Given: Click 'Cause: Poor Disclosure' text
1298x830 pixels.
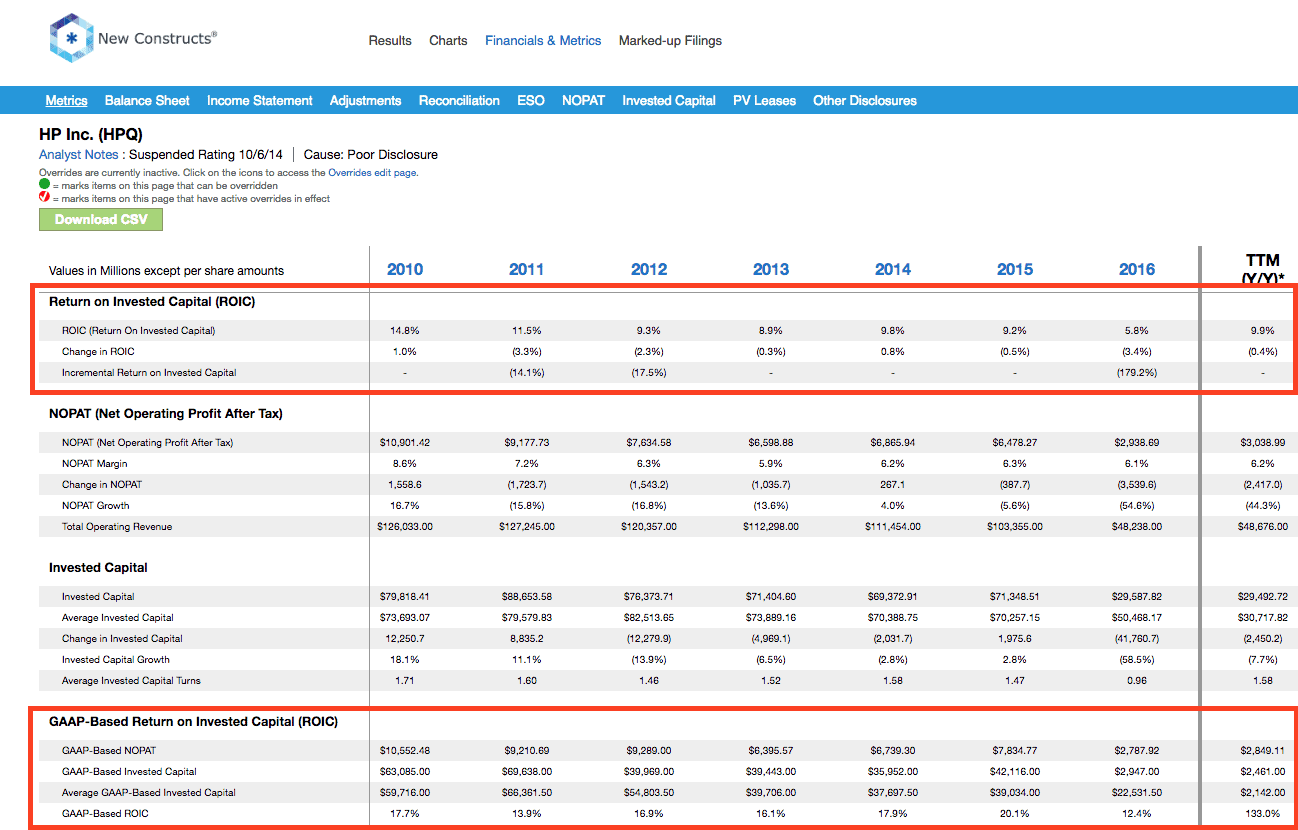Looking at the screenshot, I should click(371, 155).
